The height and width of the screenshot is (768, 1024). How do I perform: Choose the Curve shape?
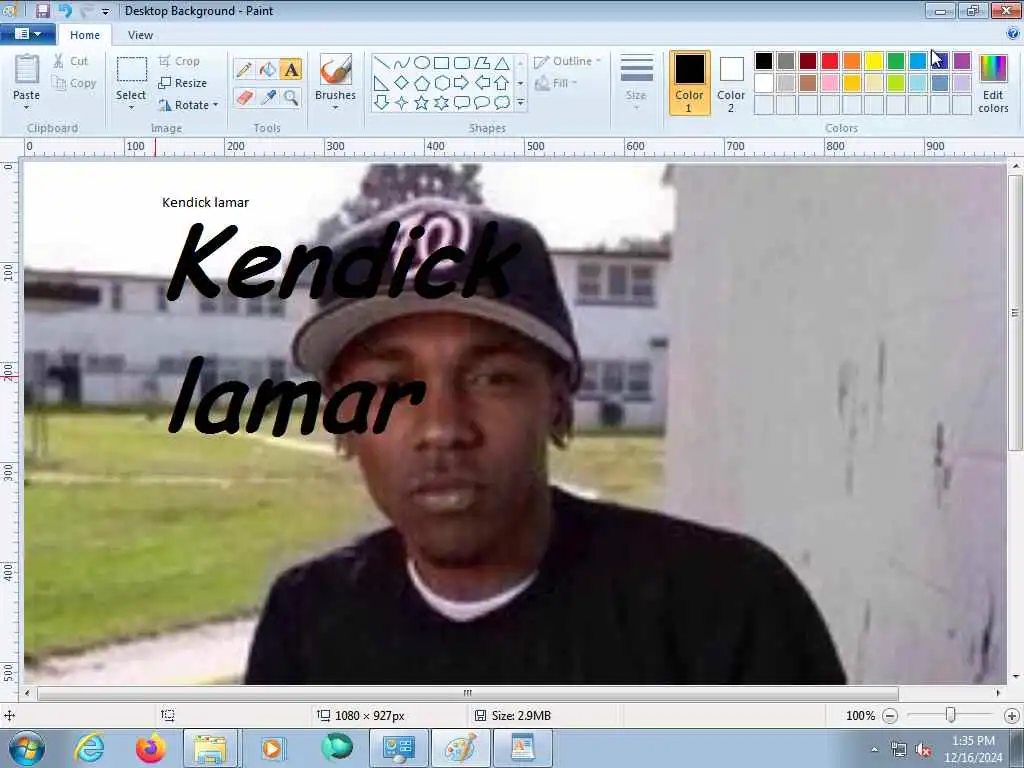[x=402, y=63]
